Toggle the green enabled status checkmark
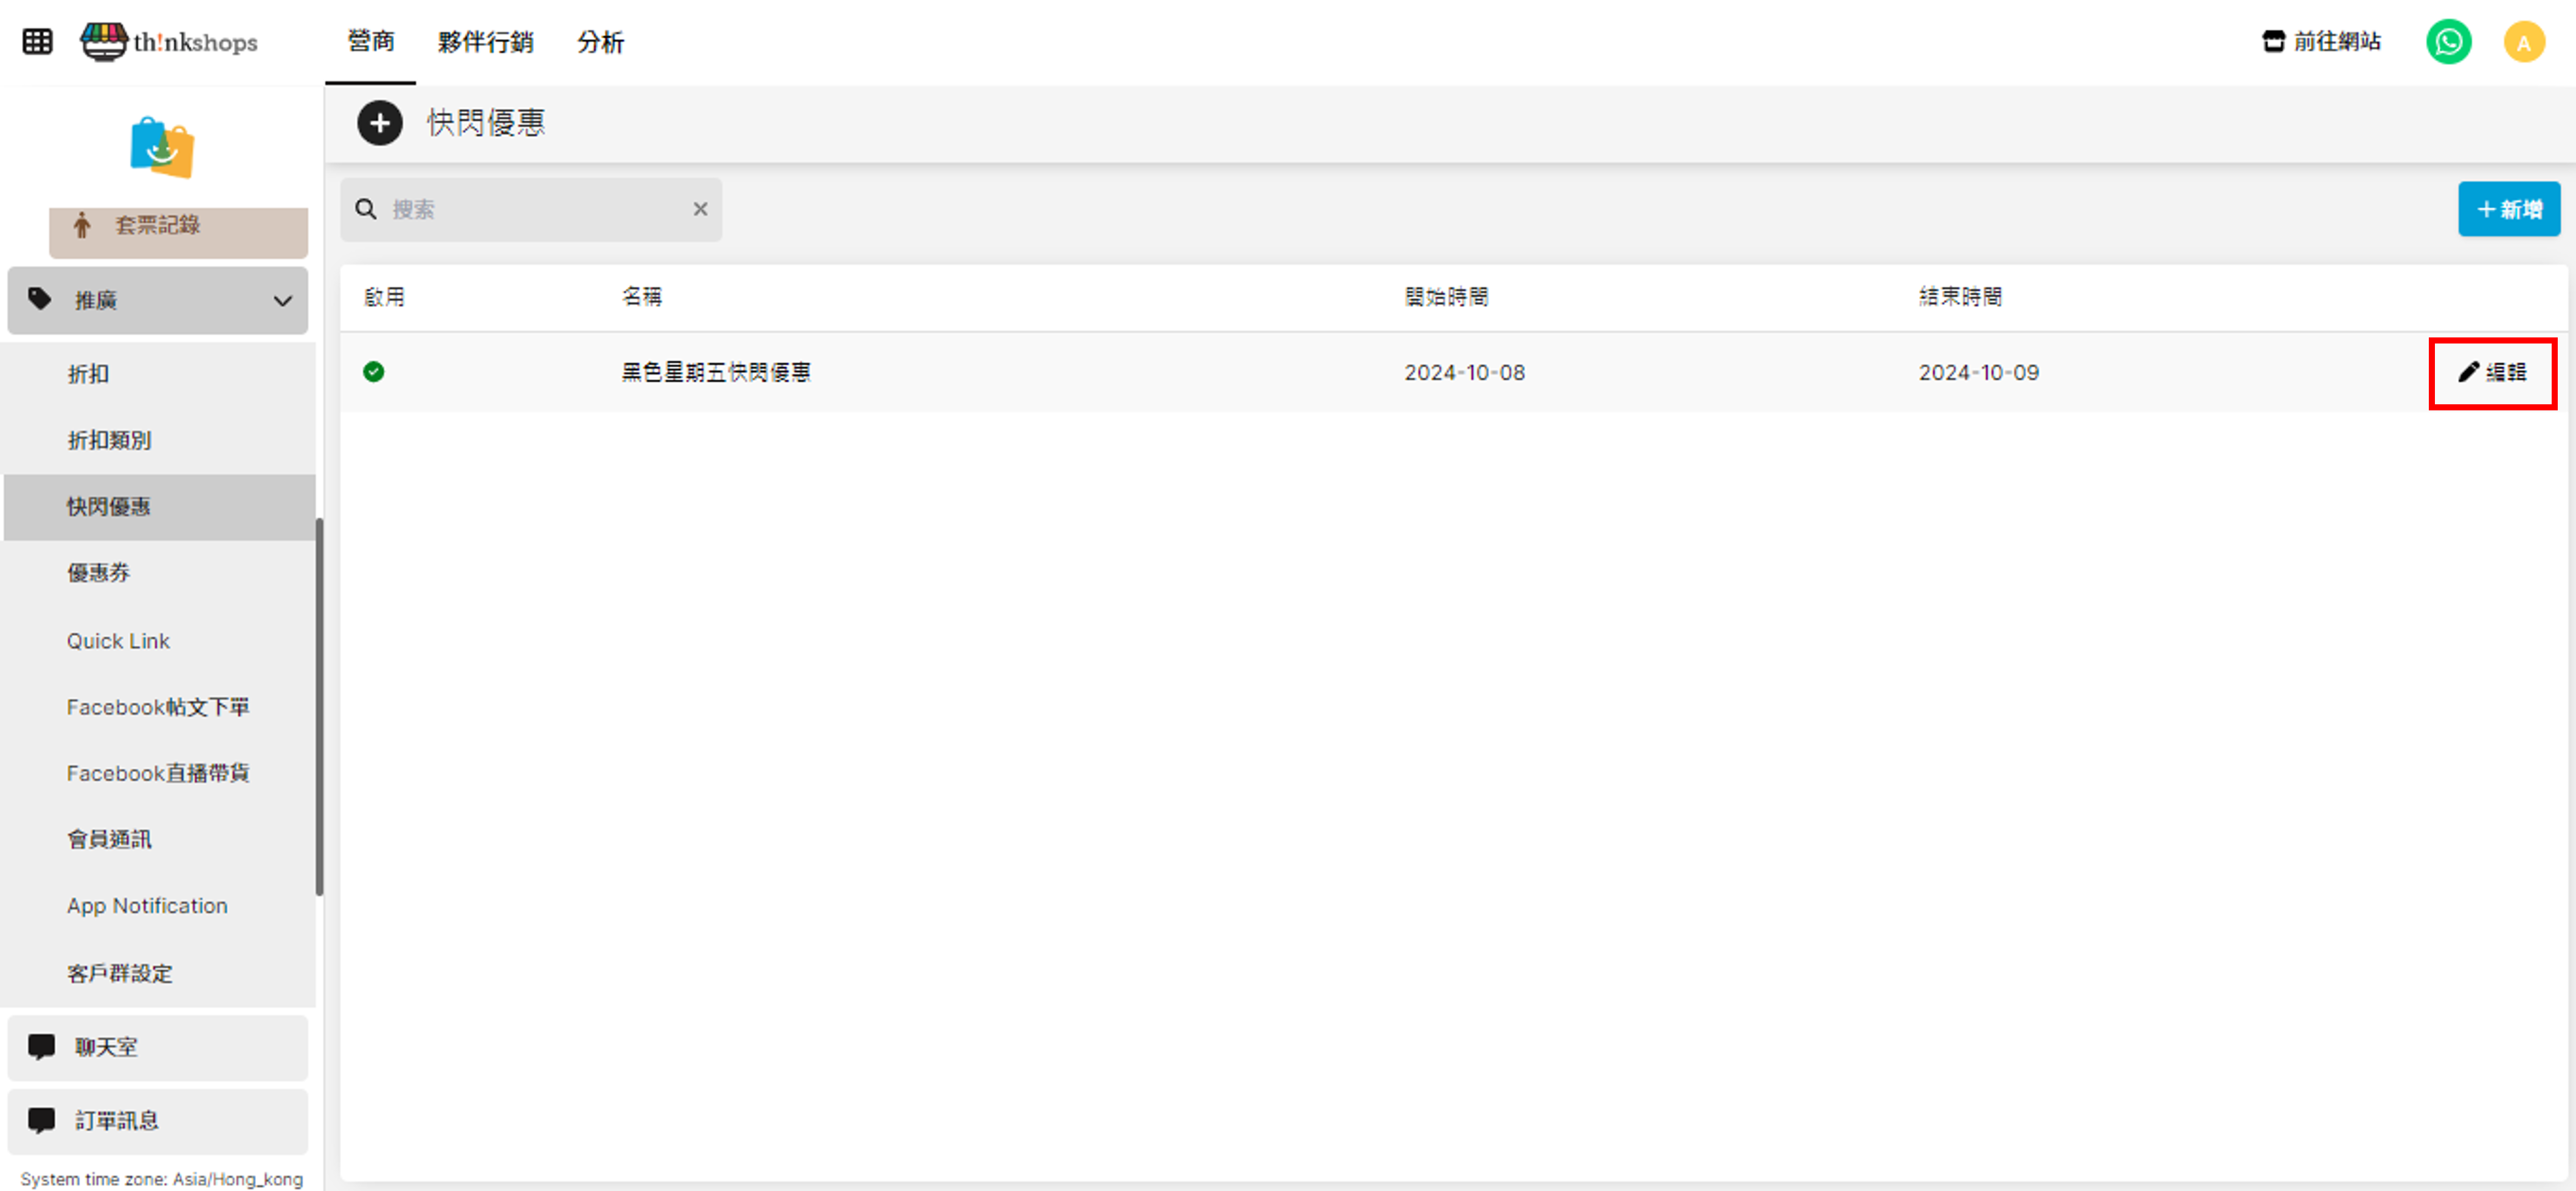 (373, 372)
